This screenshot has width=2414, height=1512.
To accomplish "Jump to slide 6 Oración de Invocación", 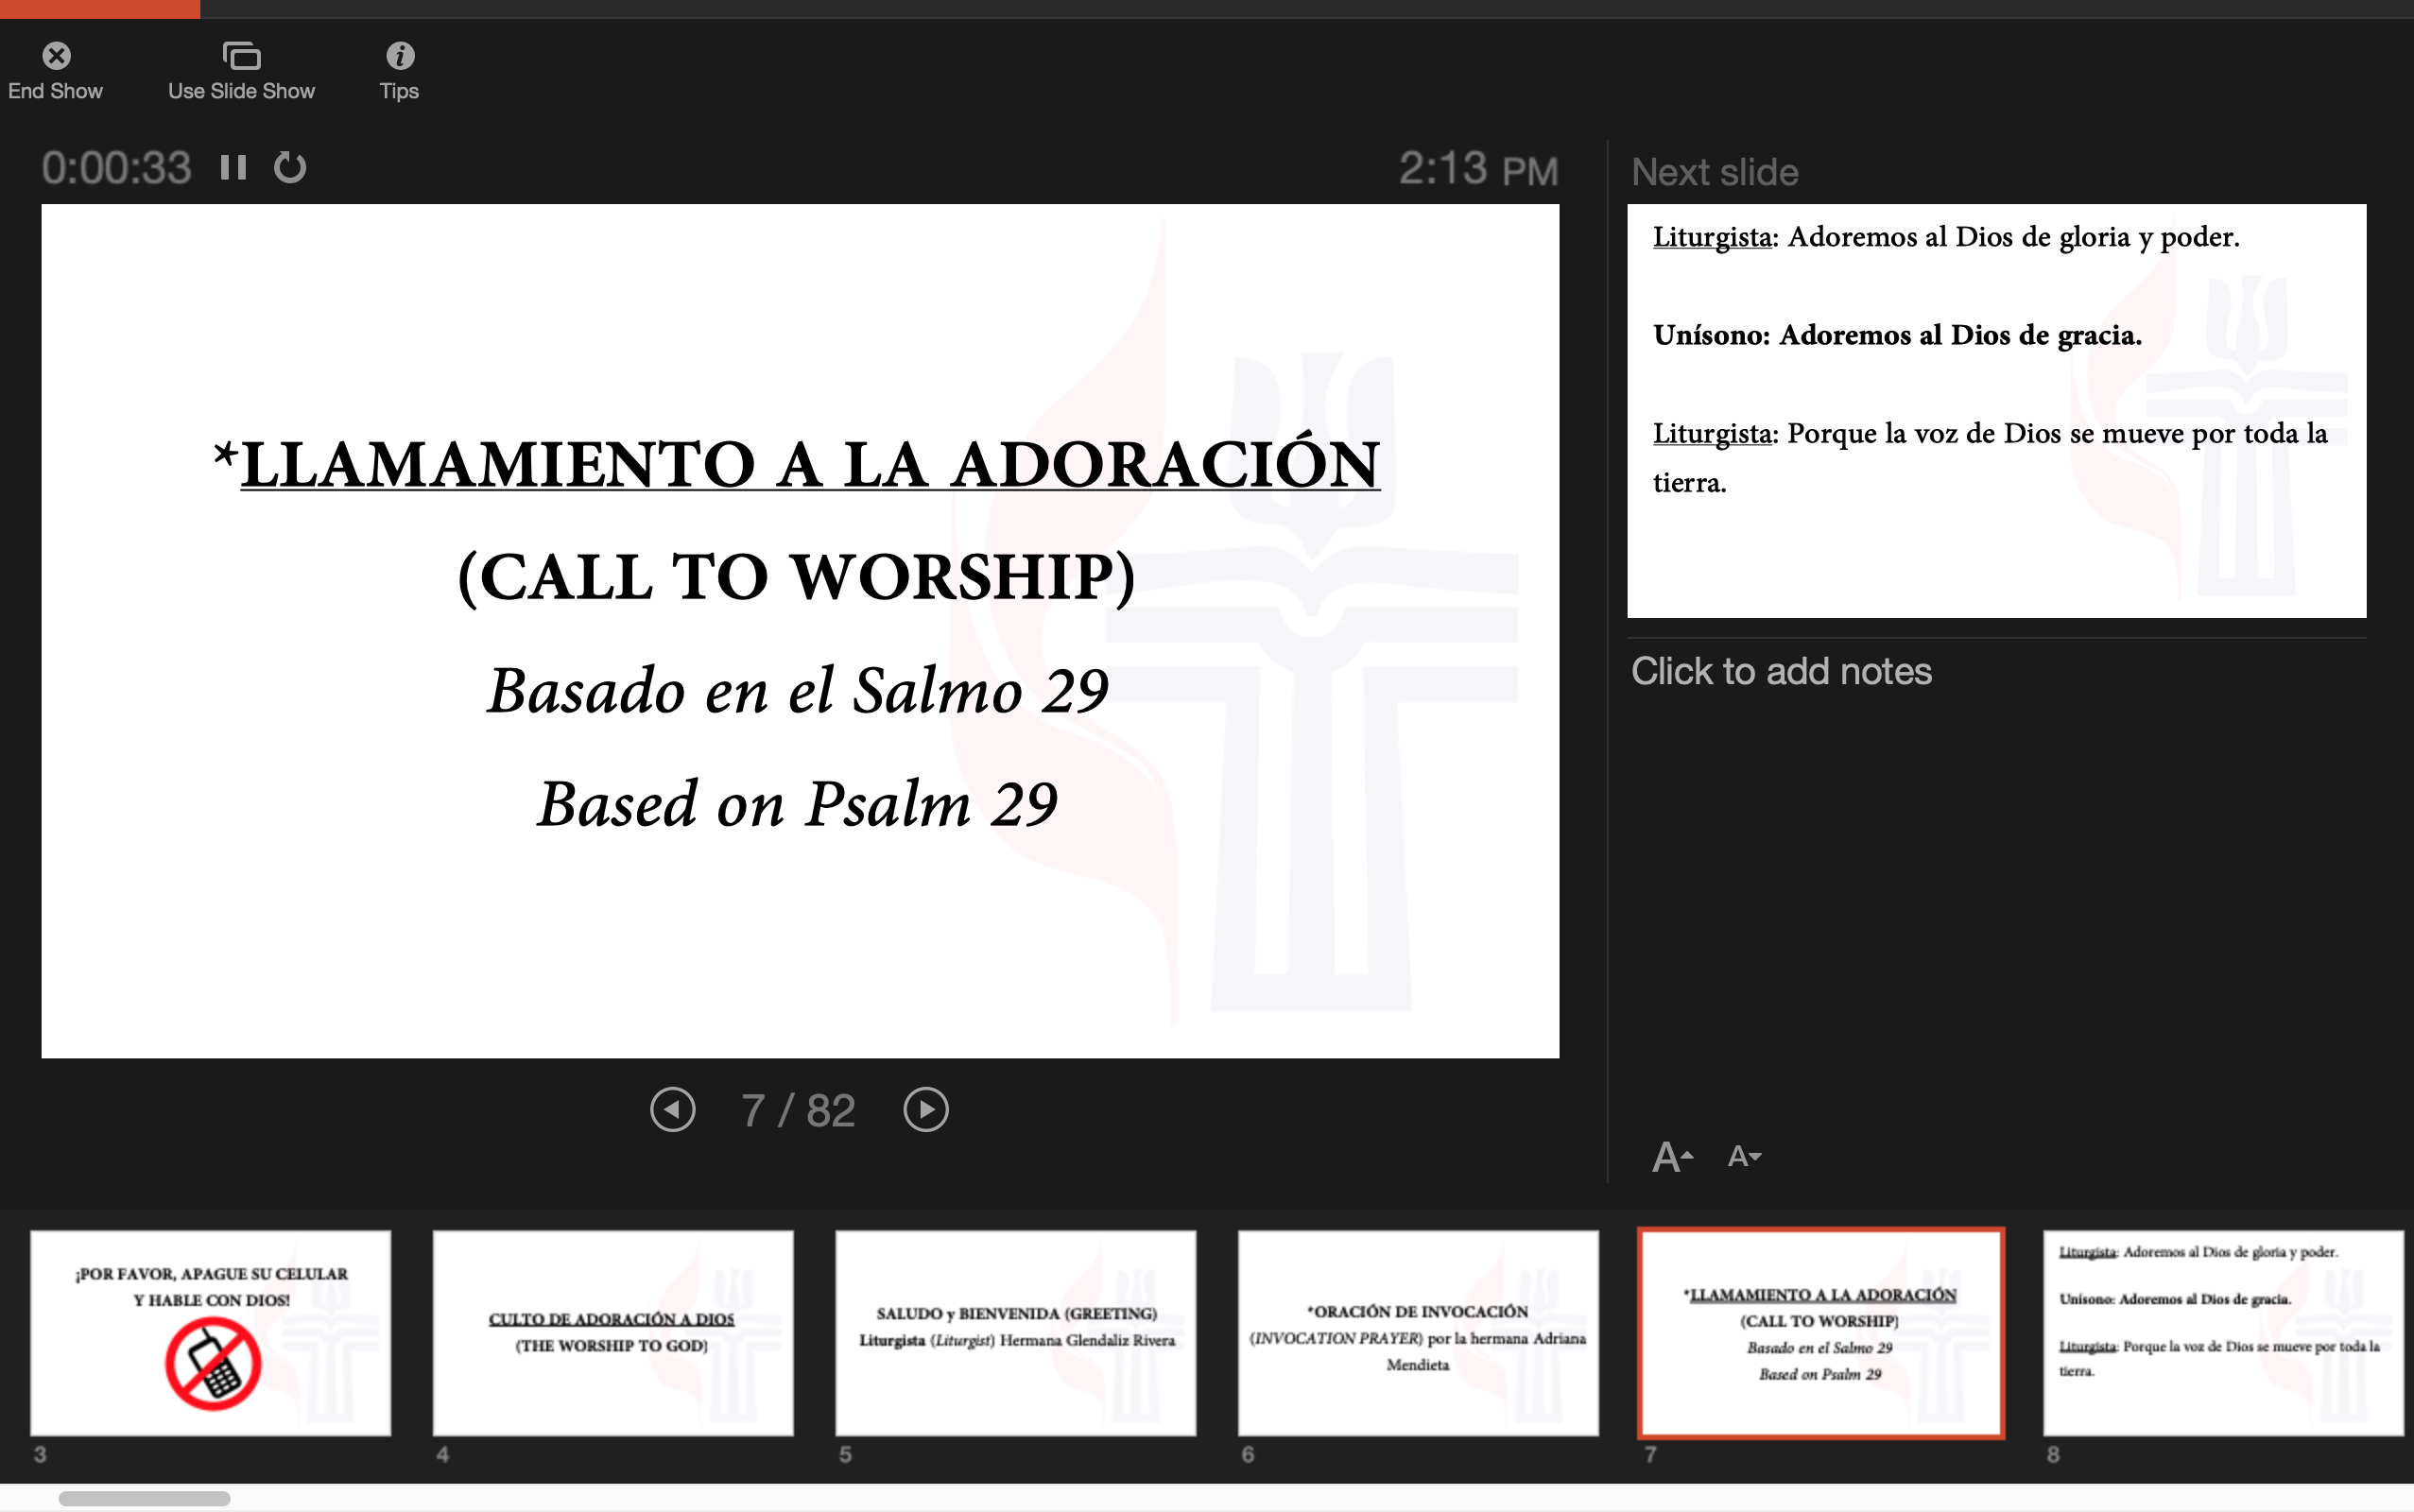I will tap(1418, 1333).
